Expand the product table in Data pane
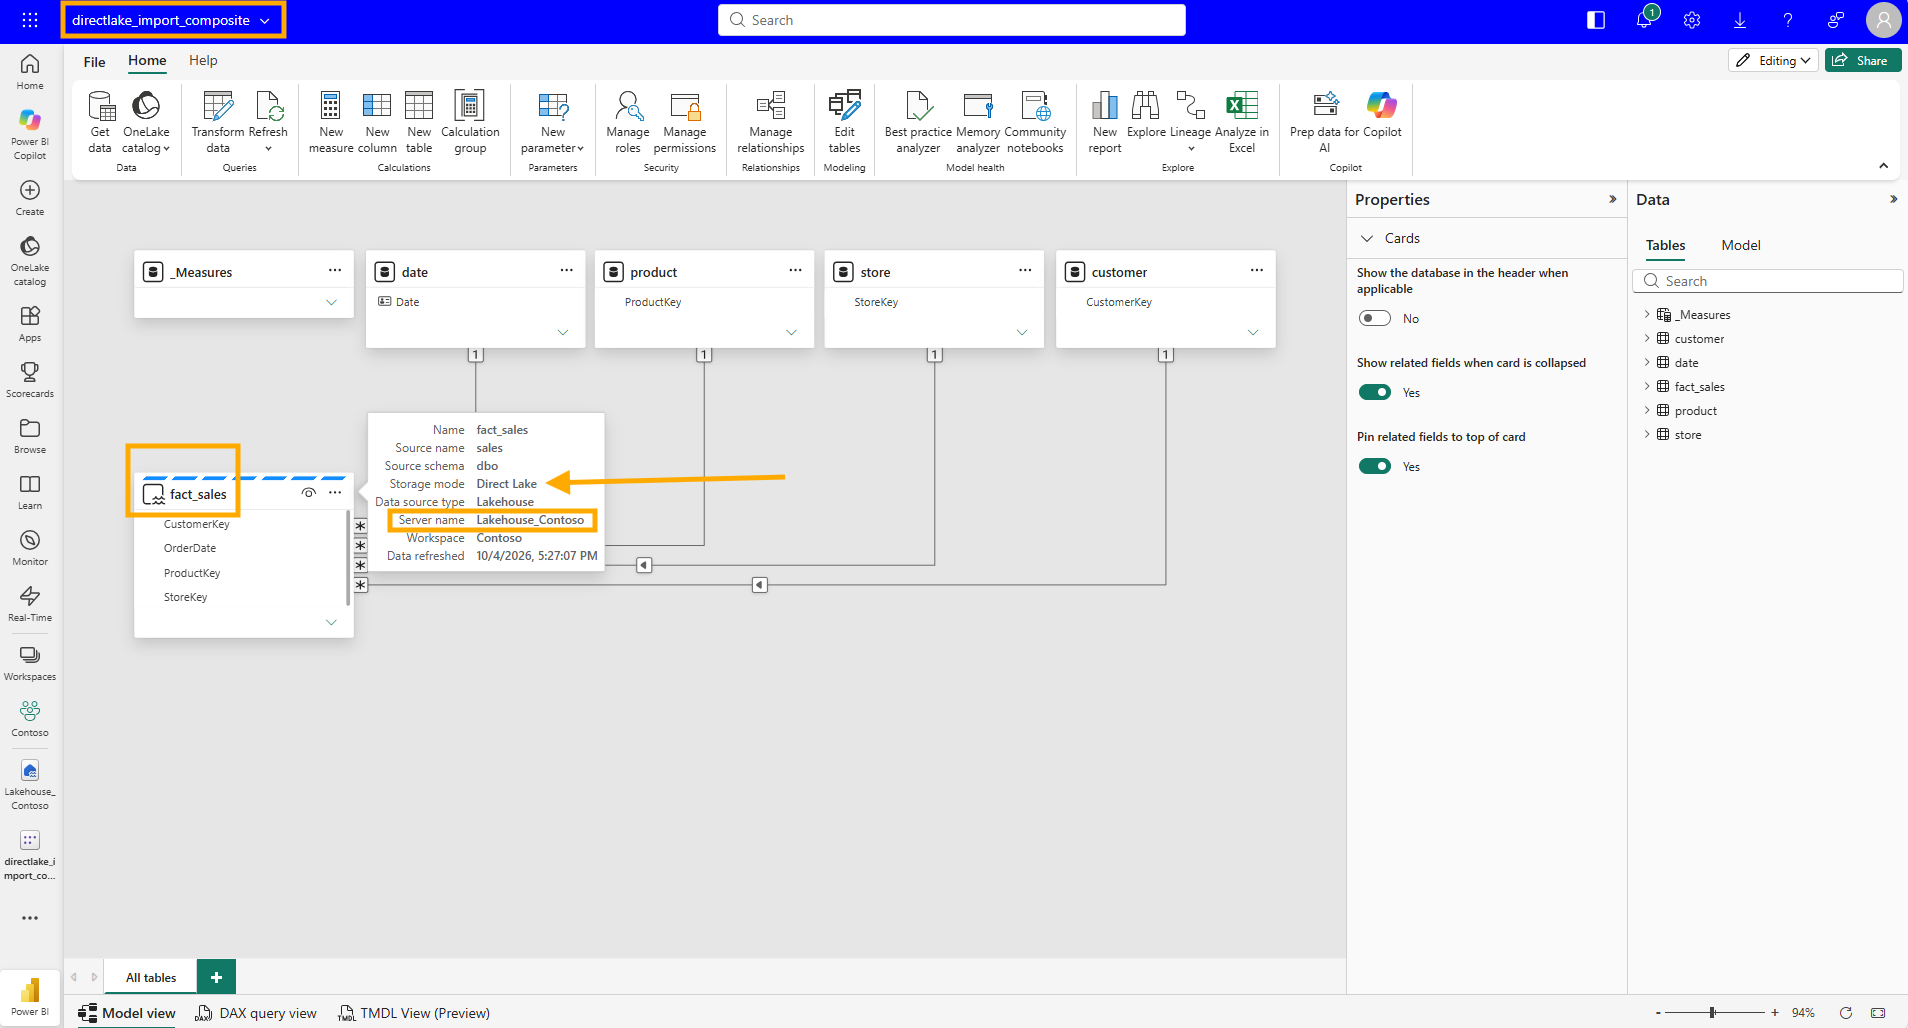 pyautogui.click(x=1647, y=410)
